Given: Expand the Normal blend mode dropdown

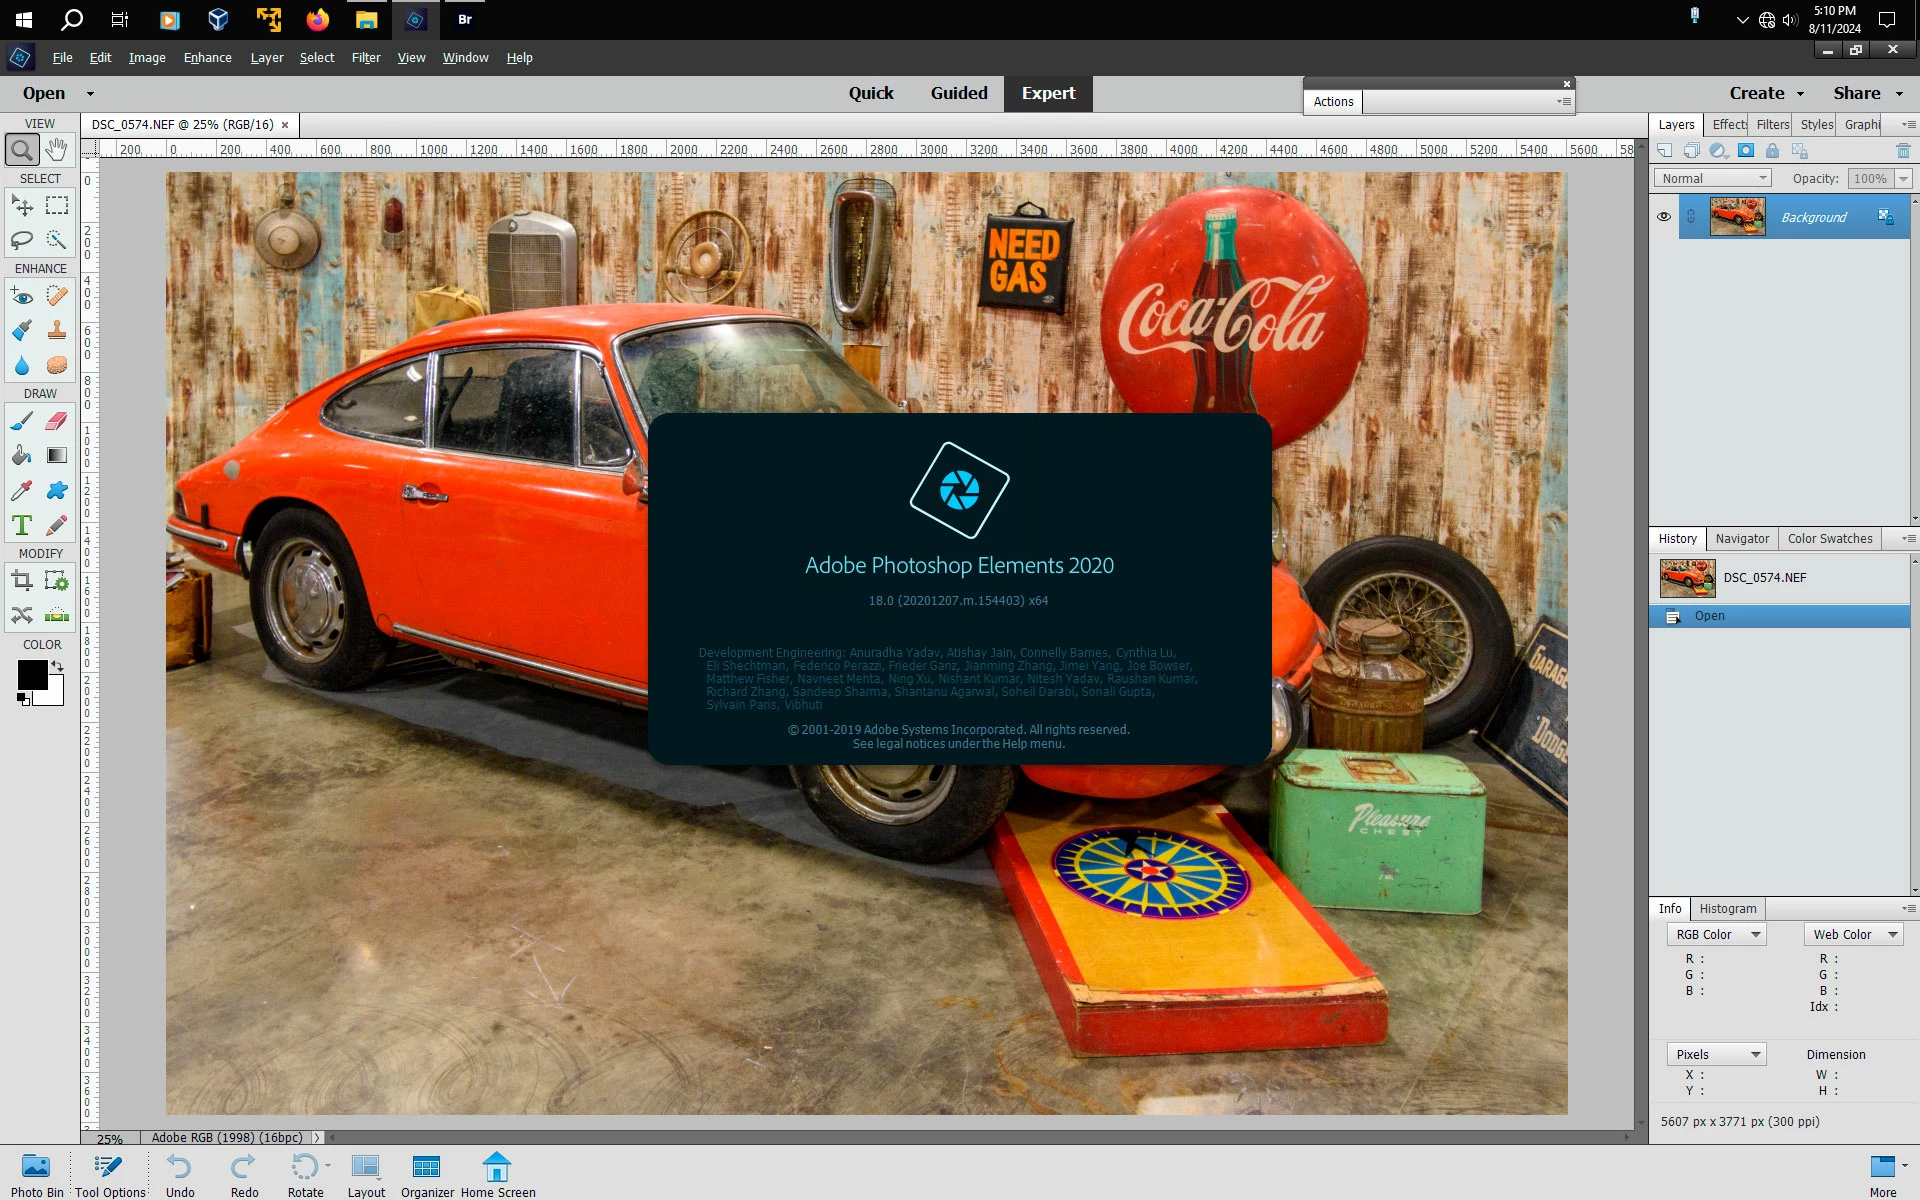Looking at the screenshot, I should pyautogui.click(x=1712, y=178).
